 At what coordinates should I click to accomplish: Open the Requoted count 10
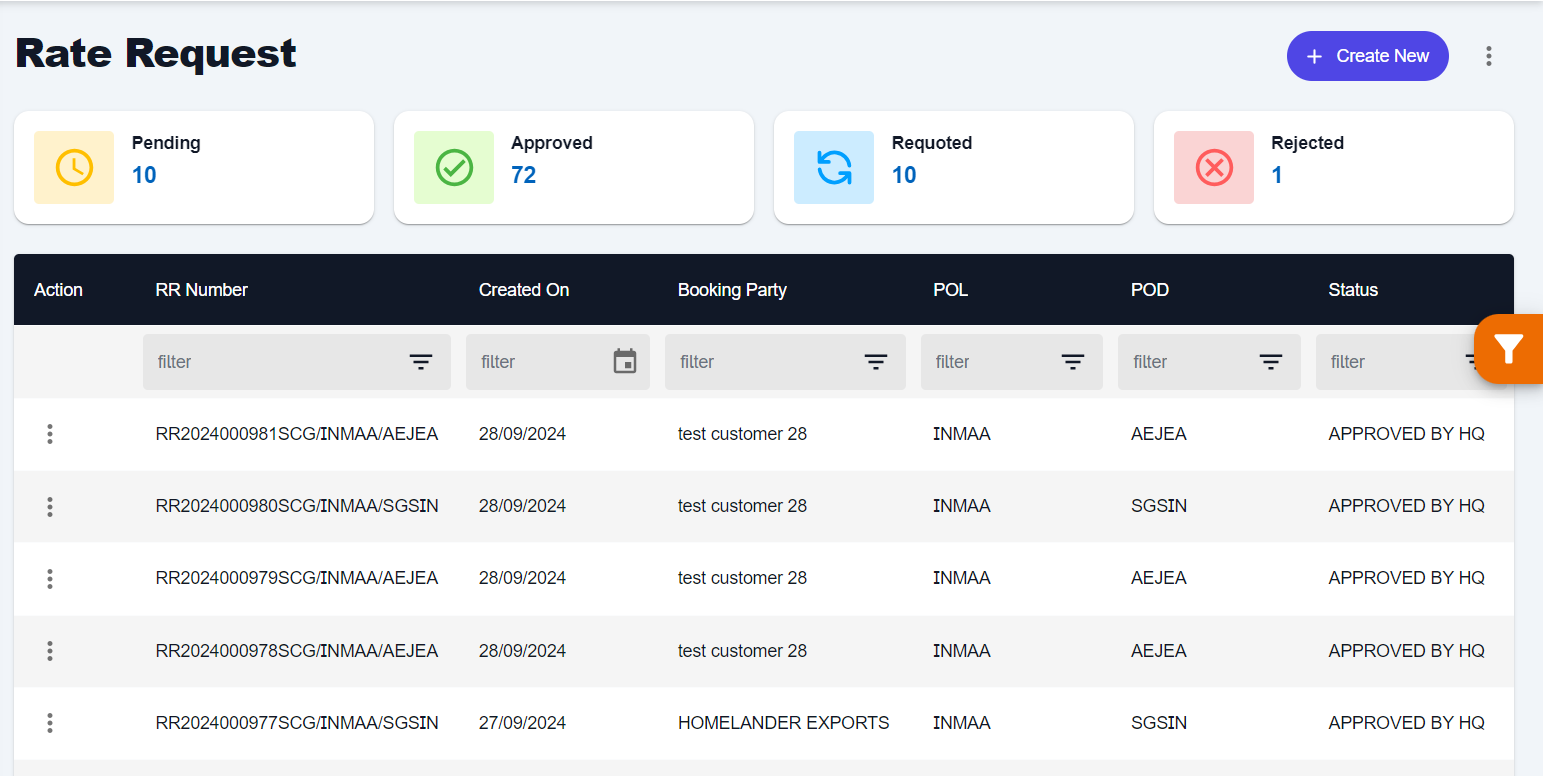[904, 175]
